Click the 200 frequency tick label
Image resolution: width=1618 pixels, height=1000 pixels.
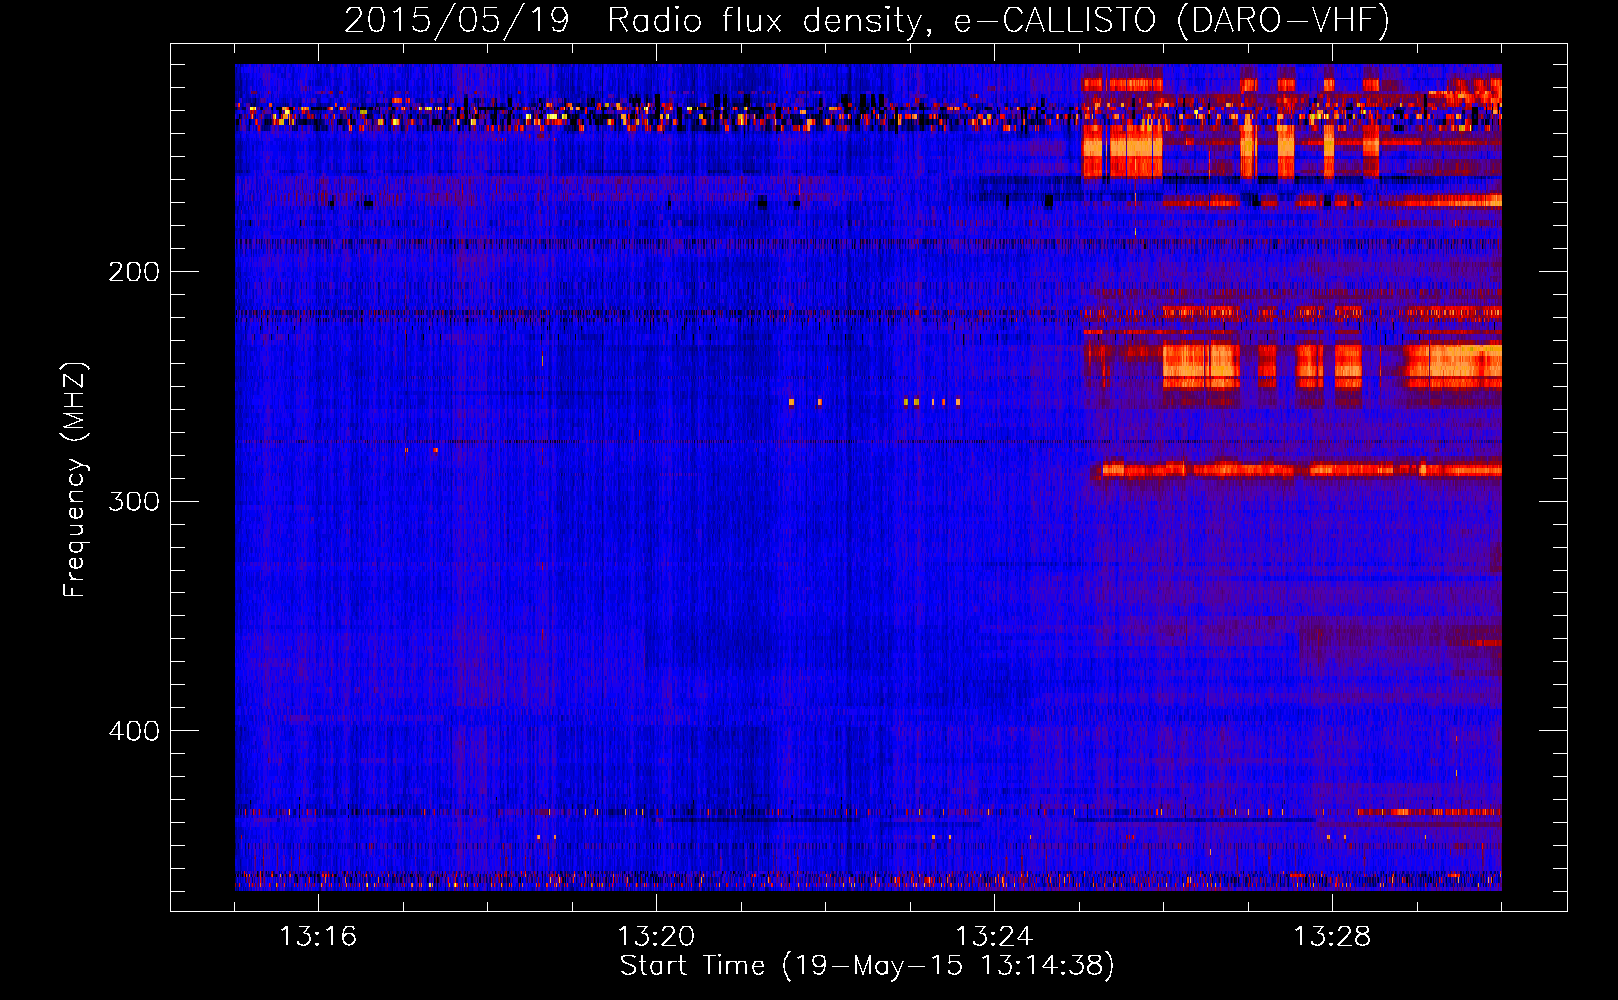pos(134,272)
